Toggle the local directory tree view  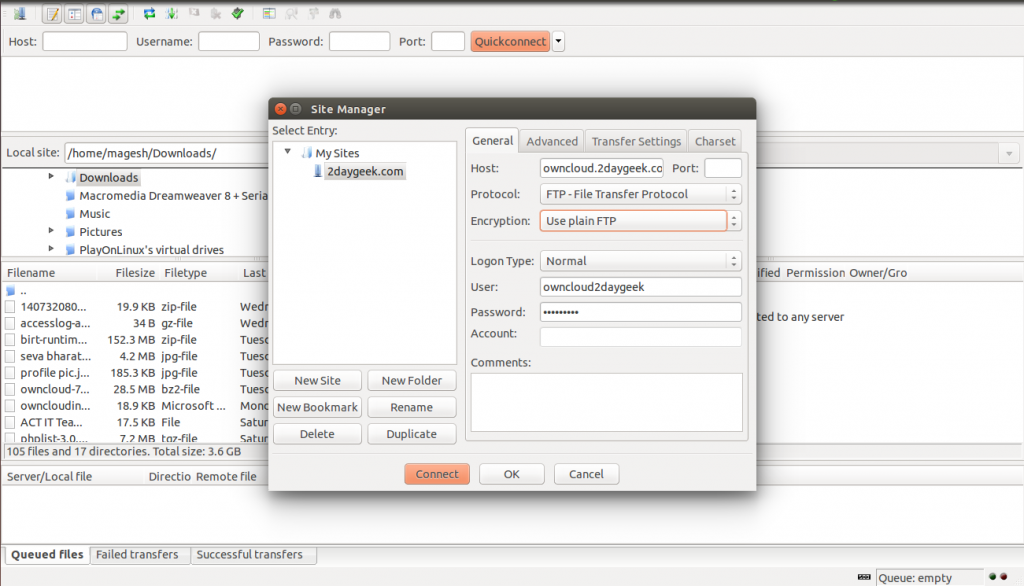coord(75,14)
